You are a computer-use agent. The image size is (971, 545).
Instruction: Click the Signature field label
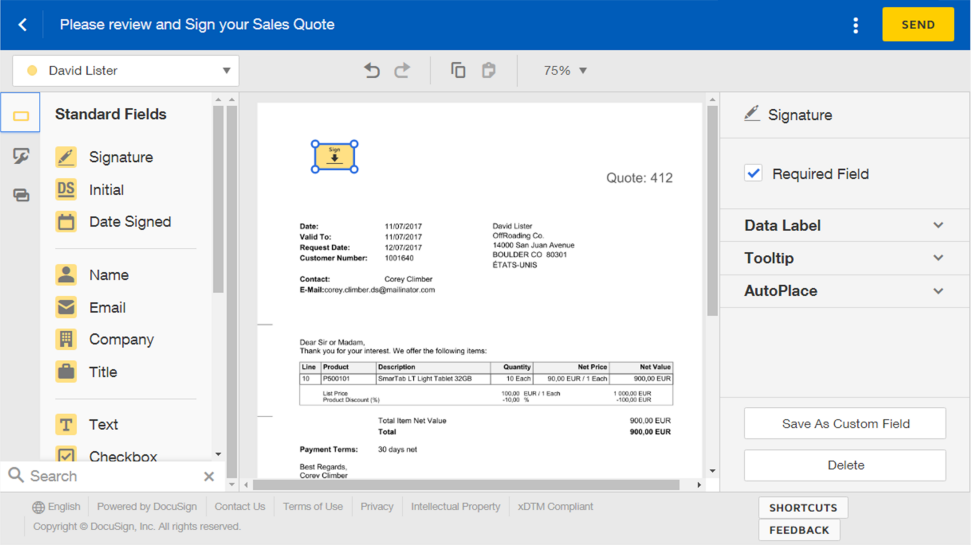[x=121, y=157]
